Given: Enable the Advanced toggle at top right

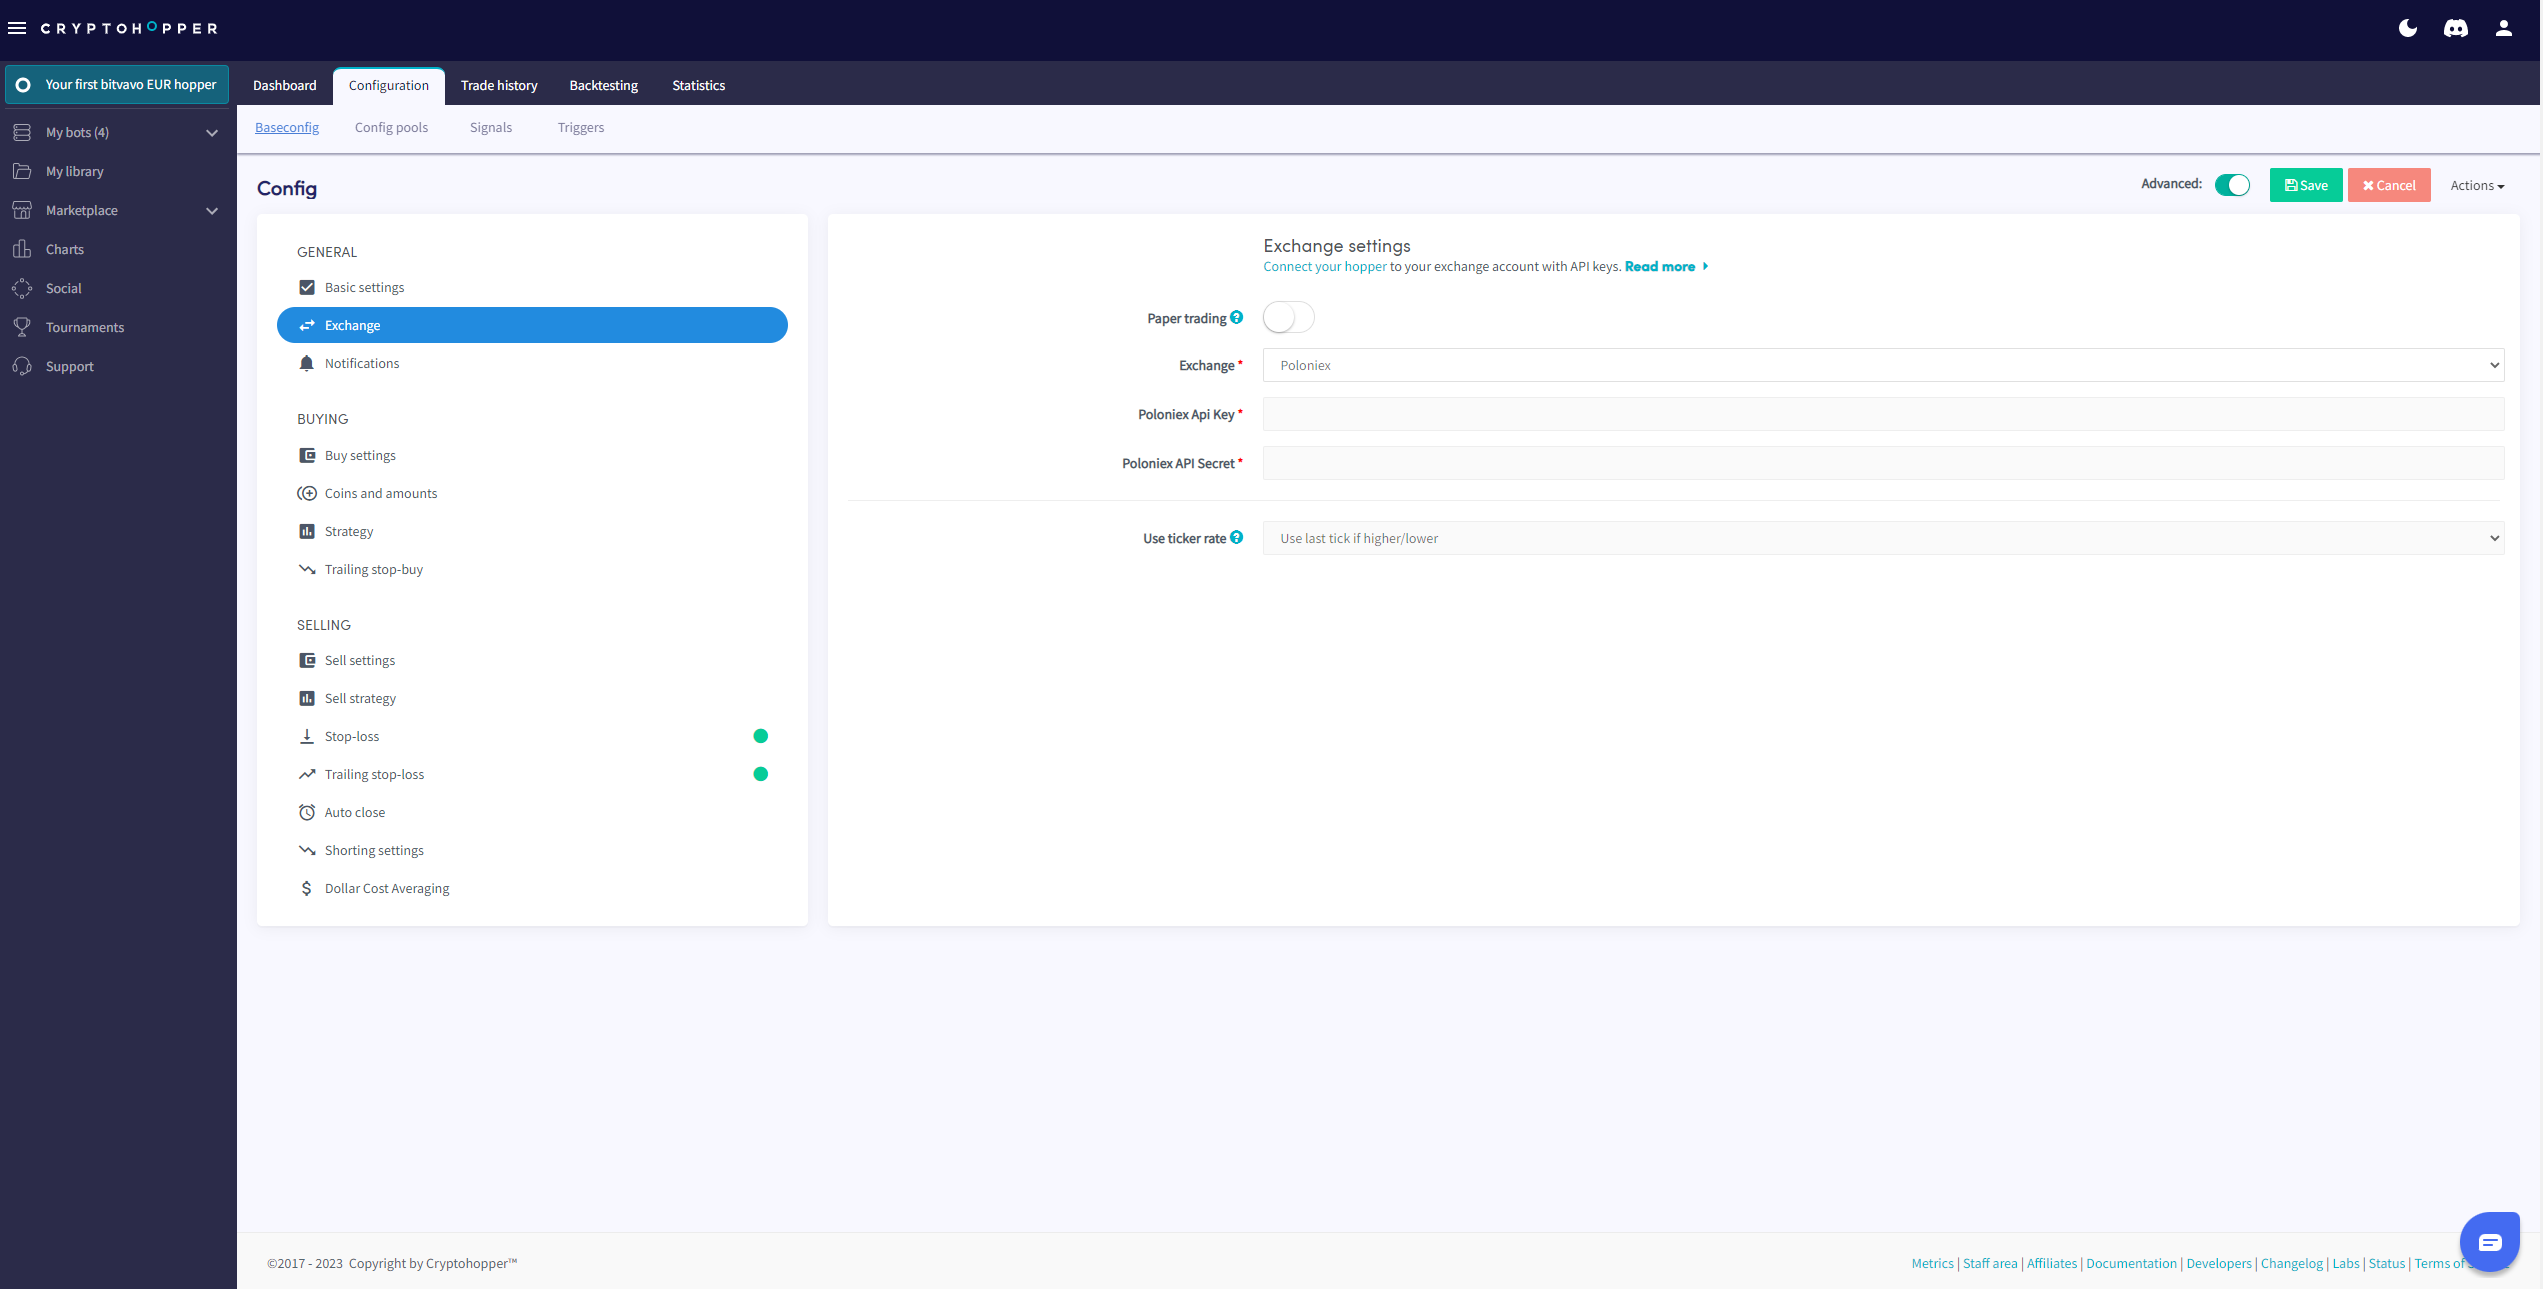Looking at the screenshot, I should pos(2232,184).
